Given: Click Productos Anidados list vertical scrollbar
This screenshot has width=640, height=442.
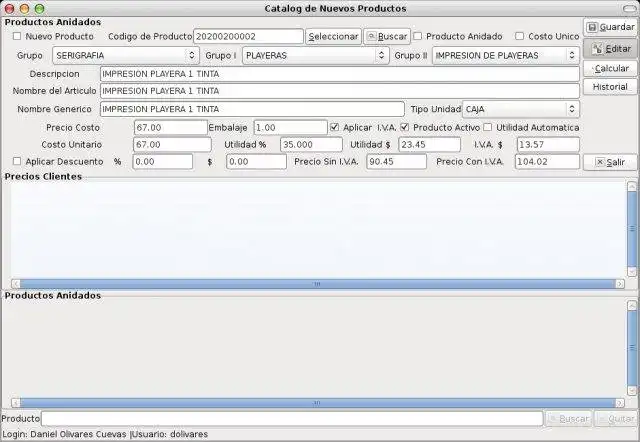Looking at the screenshot, I should click(x=632, y=348).
